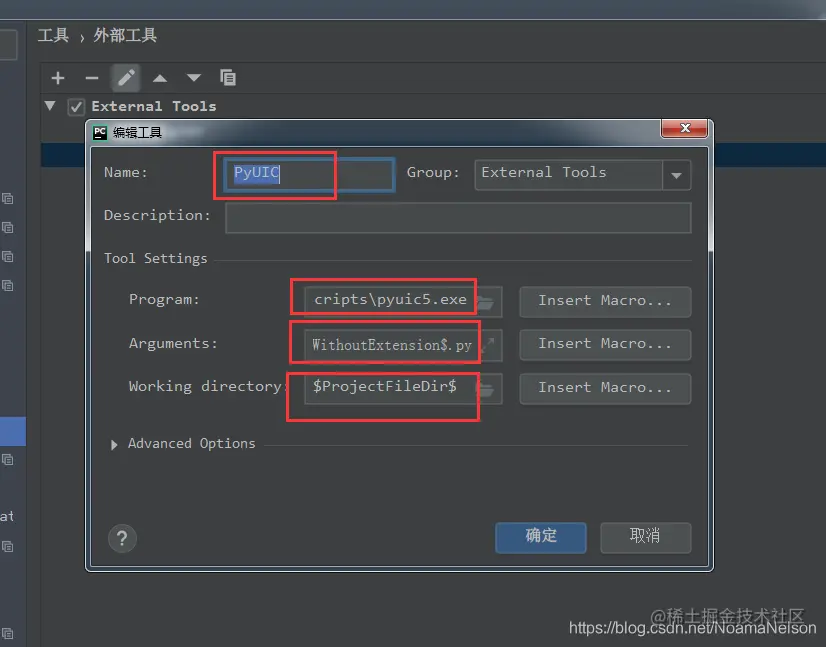Add a new external tool with plus icon
Screen dimensions: 826x647
[x=58, y=78]
